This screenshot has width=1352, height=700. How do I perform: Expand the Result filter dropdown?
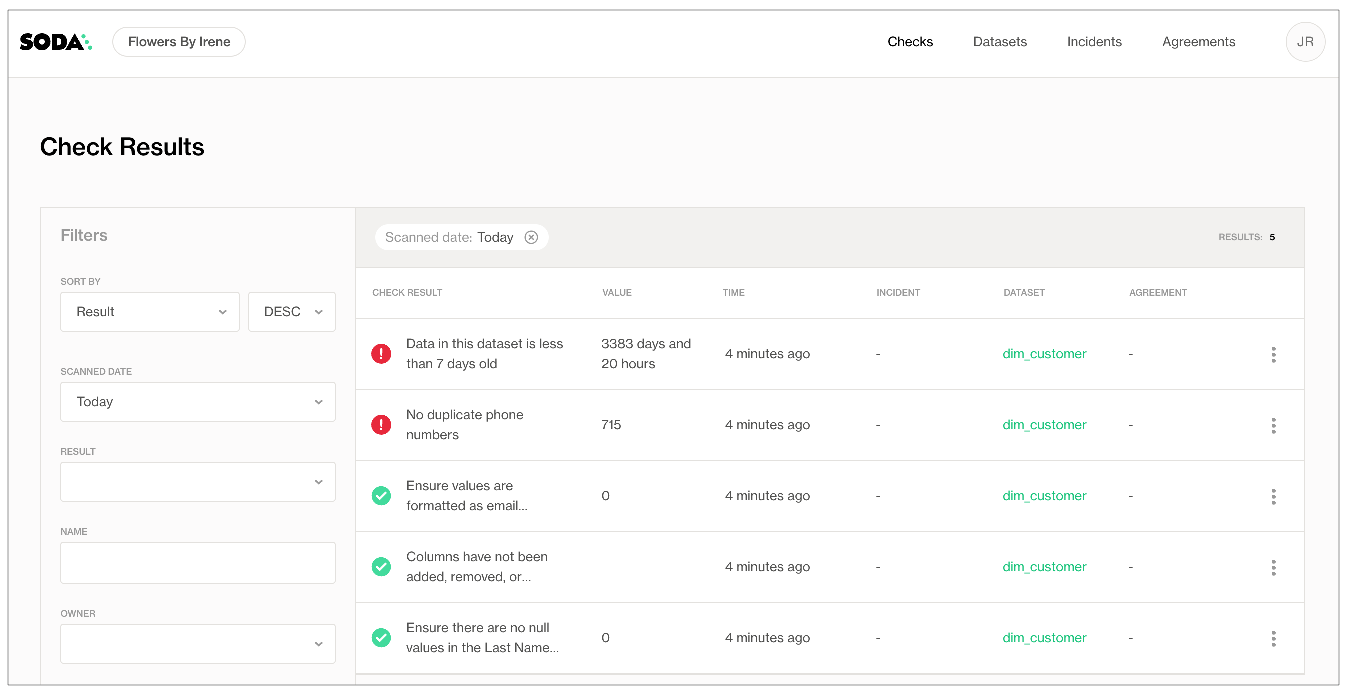[x=198, y=482]
